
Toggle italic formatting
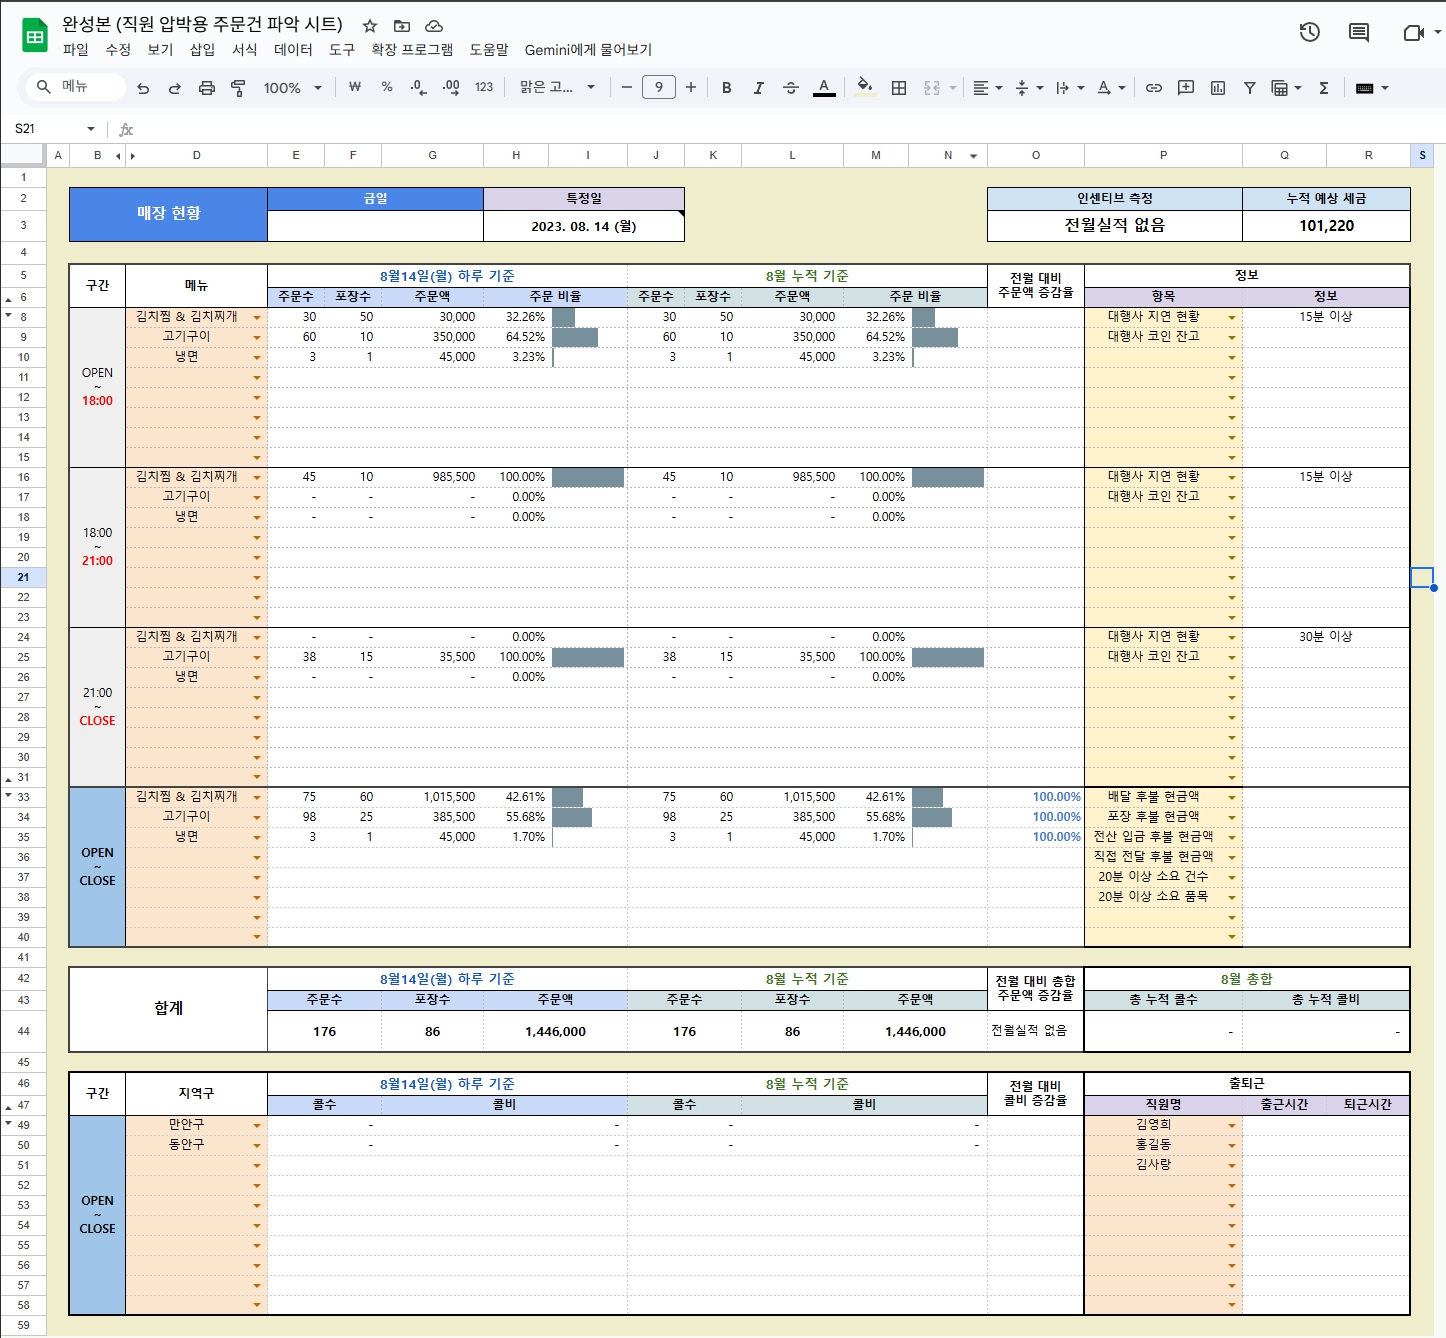(x=758, y=88)
